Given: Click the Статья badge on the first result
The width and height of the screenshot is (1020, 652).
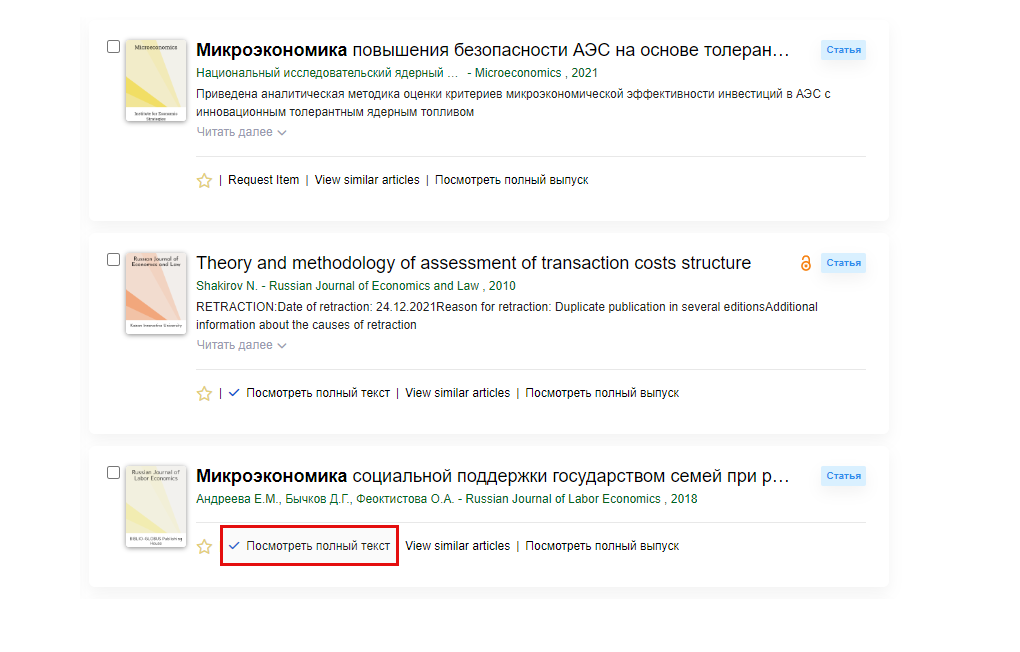Looking at the screenshot, I should click(x=843, y=50).
